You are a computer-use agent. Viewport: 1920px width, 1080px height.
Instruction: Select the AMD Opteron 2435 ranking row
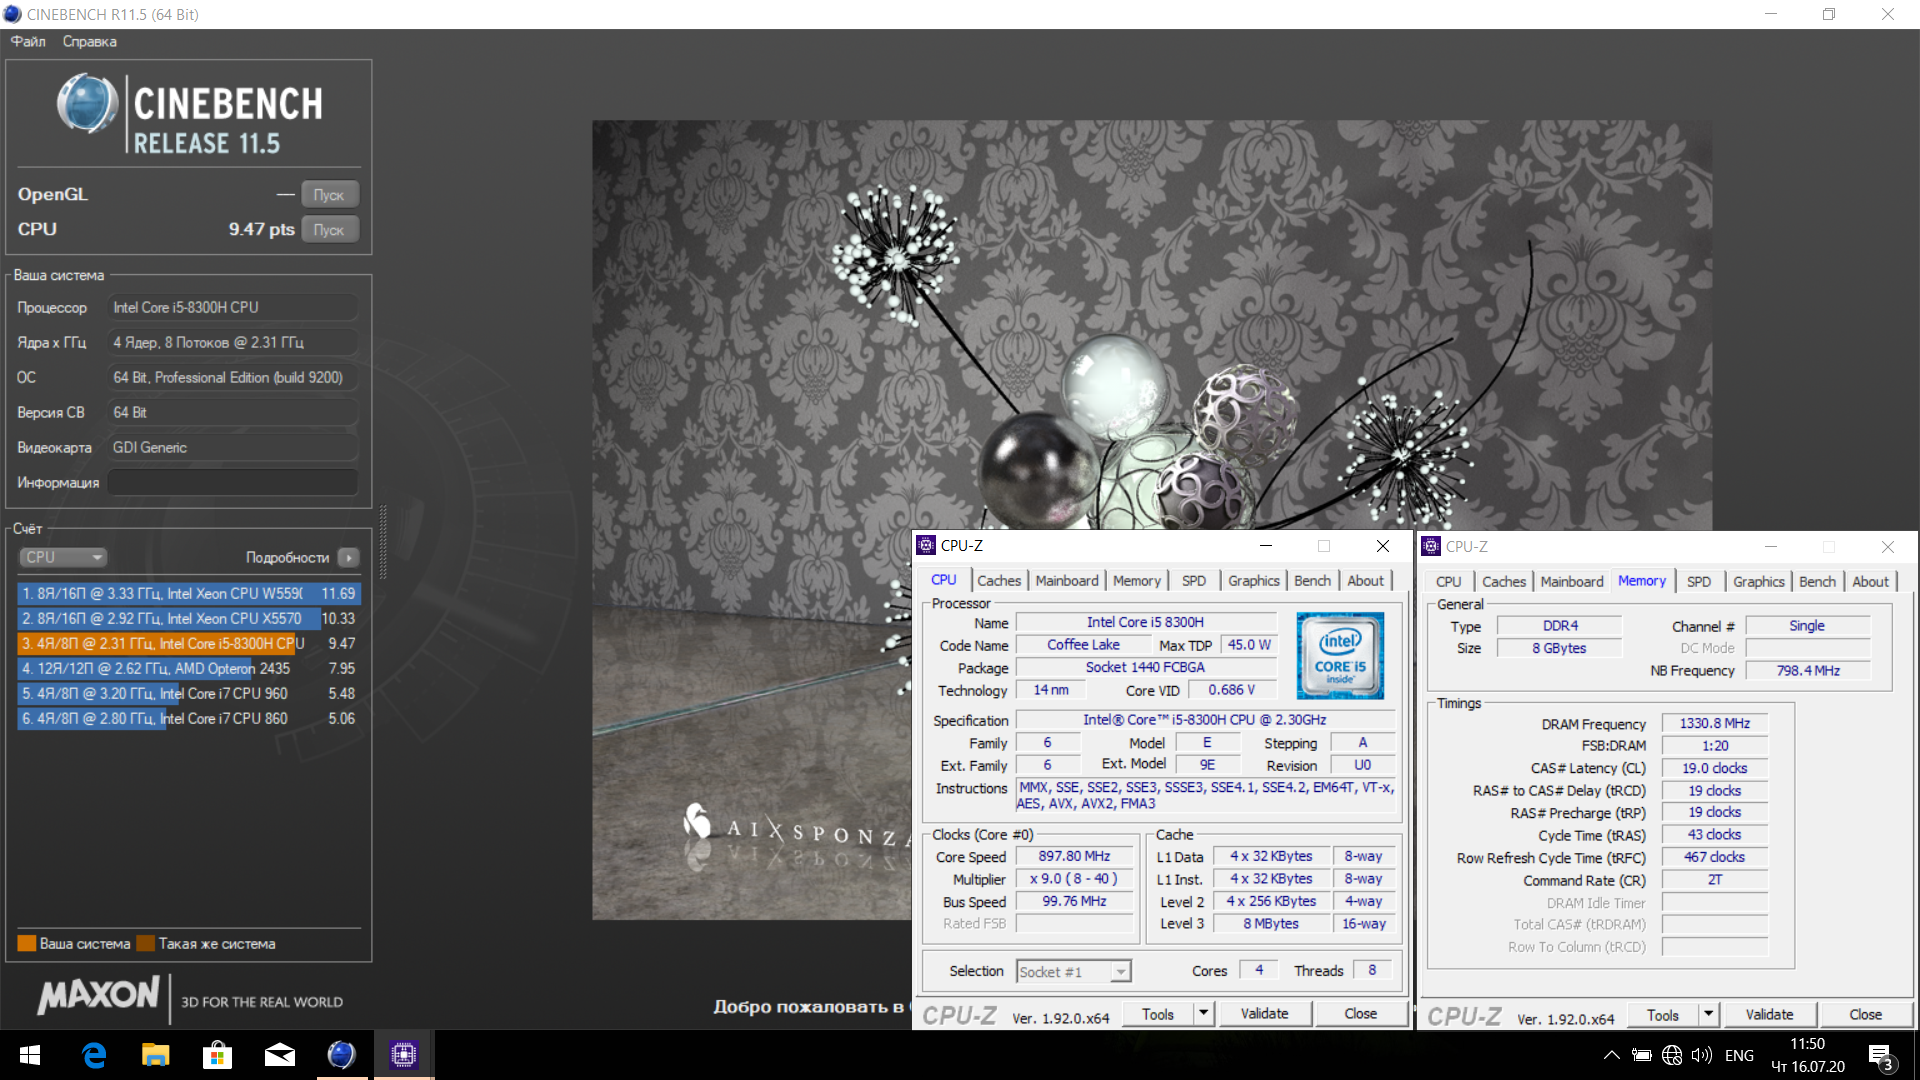pyautogui.click(x=189, y=668)
